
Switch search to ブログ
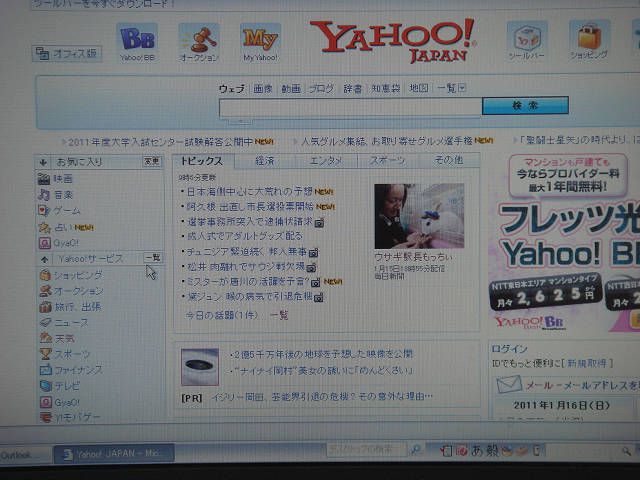(x=322, y=88)
